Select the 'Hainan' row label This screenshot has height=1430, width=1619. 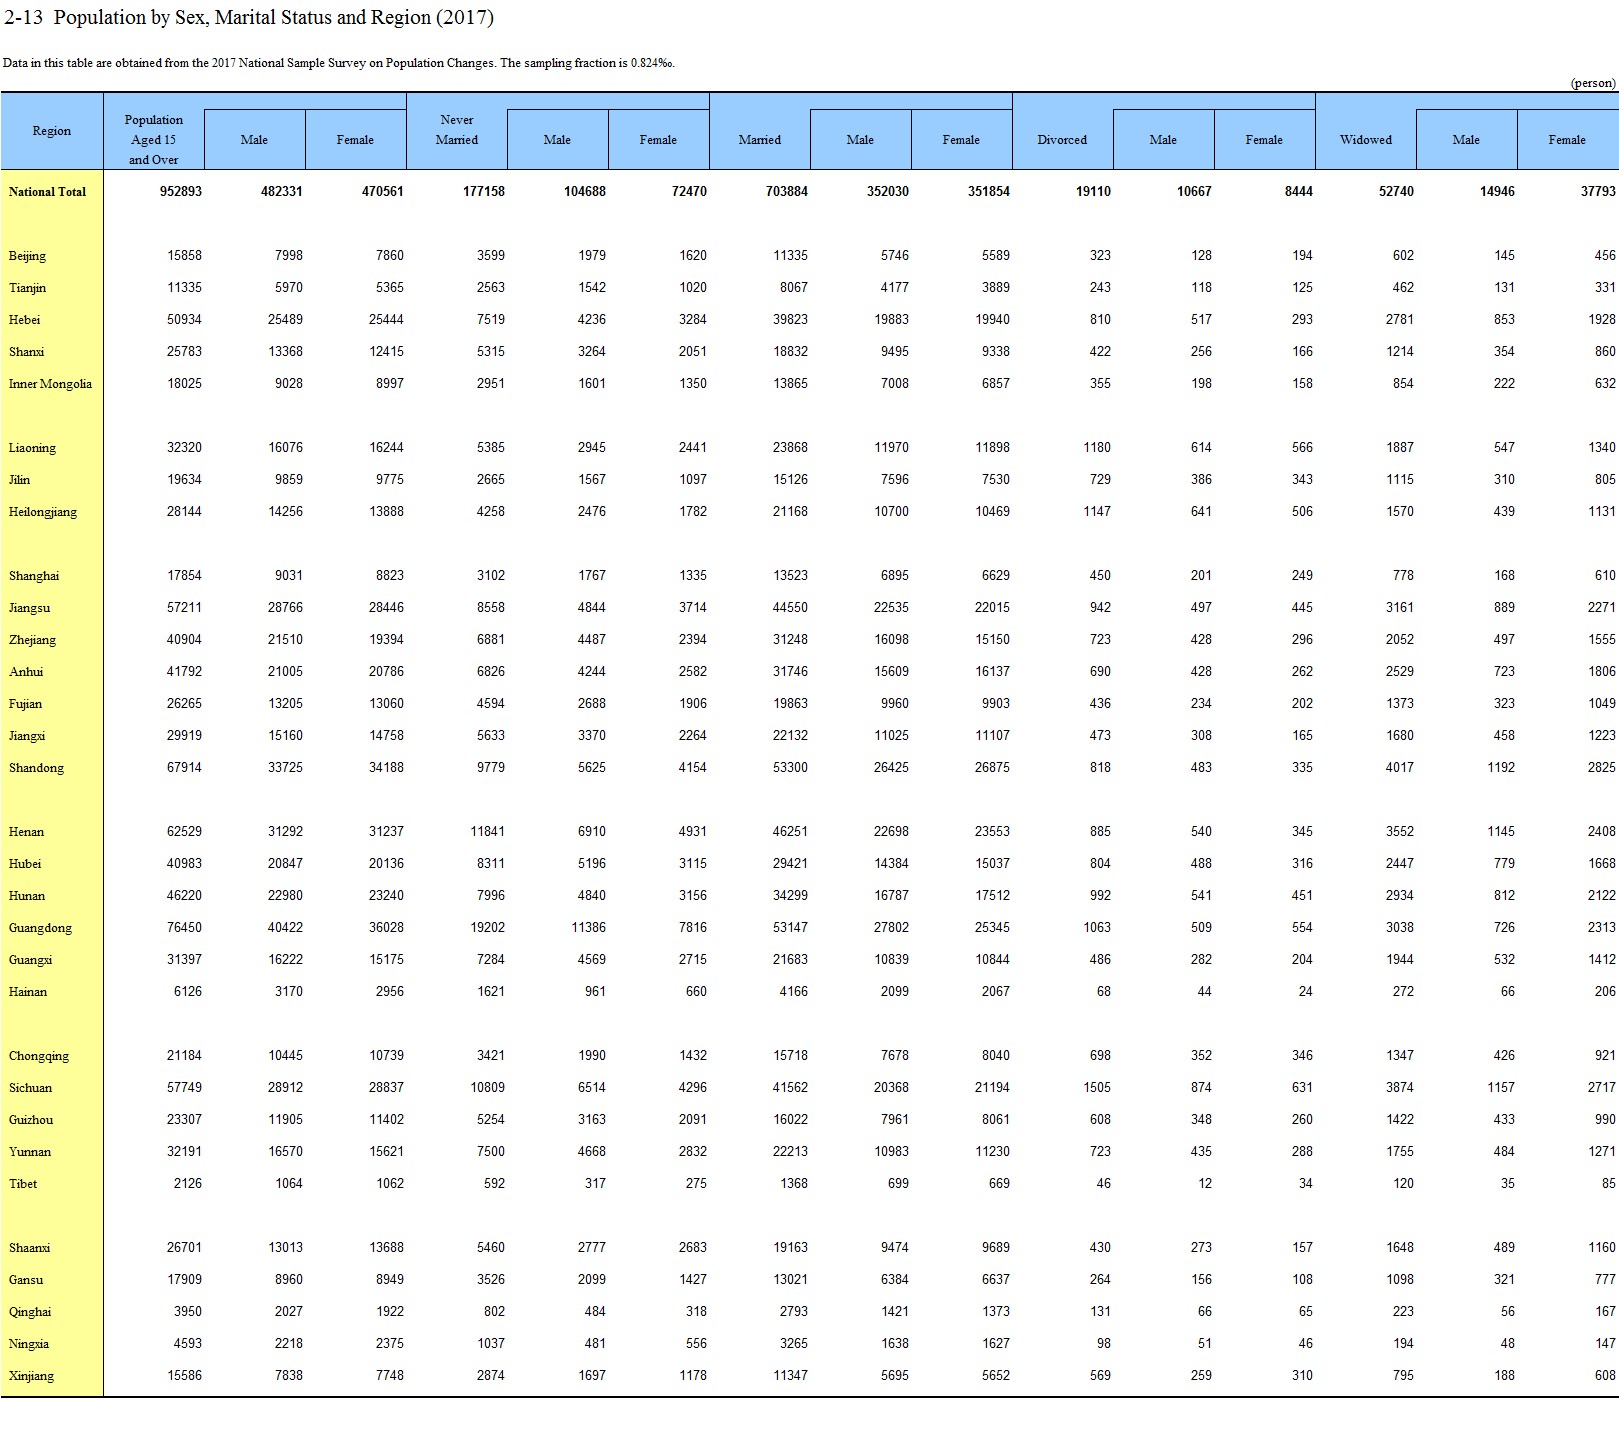(x=28, y=992)
